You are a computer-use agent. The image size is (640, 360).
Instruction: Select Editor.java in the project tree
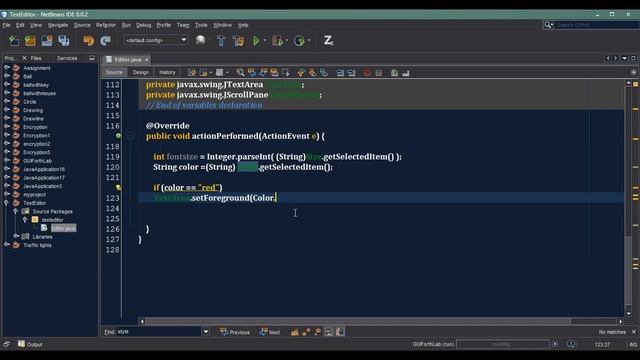(63, 228)
